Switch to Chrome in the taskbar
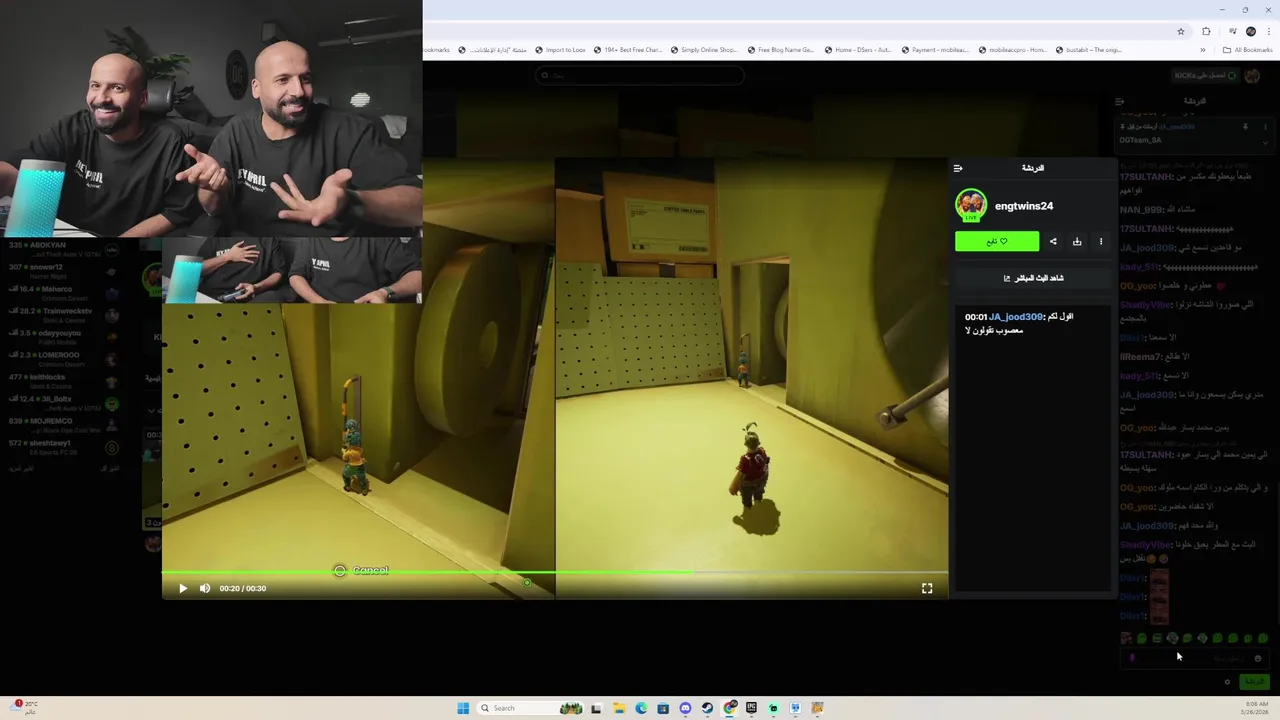 (x=730, y=708)
